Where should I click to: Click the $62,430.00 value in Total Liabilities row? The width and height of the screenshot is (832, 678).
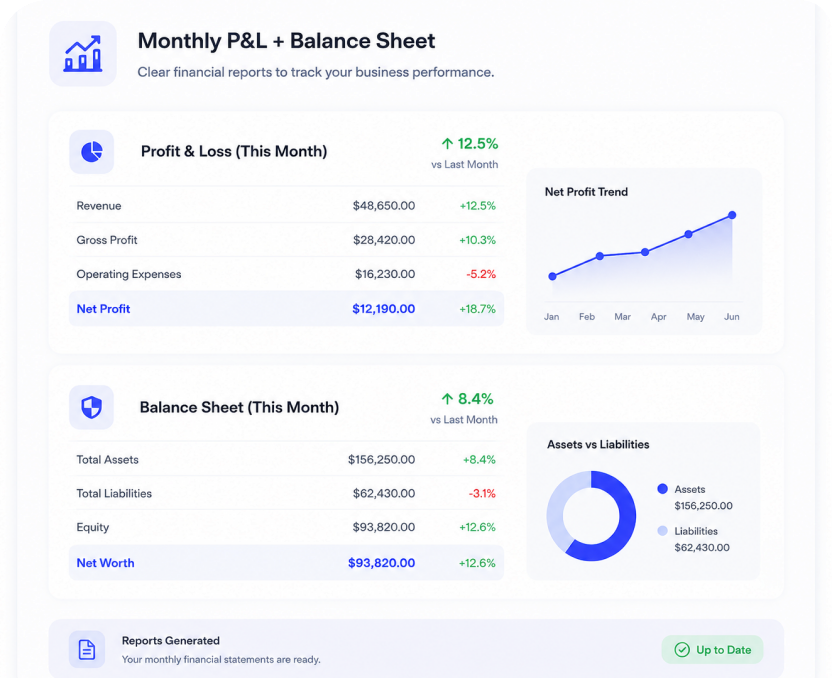tap(384, 493)
